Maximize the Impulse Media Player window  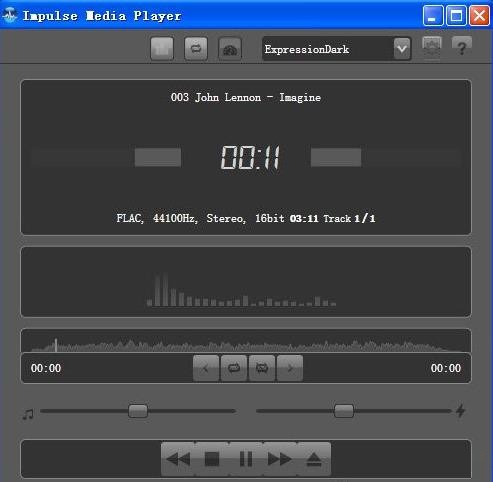click(456, 15)
